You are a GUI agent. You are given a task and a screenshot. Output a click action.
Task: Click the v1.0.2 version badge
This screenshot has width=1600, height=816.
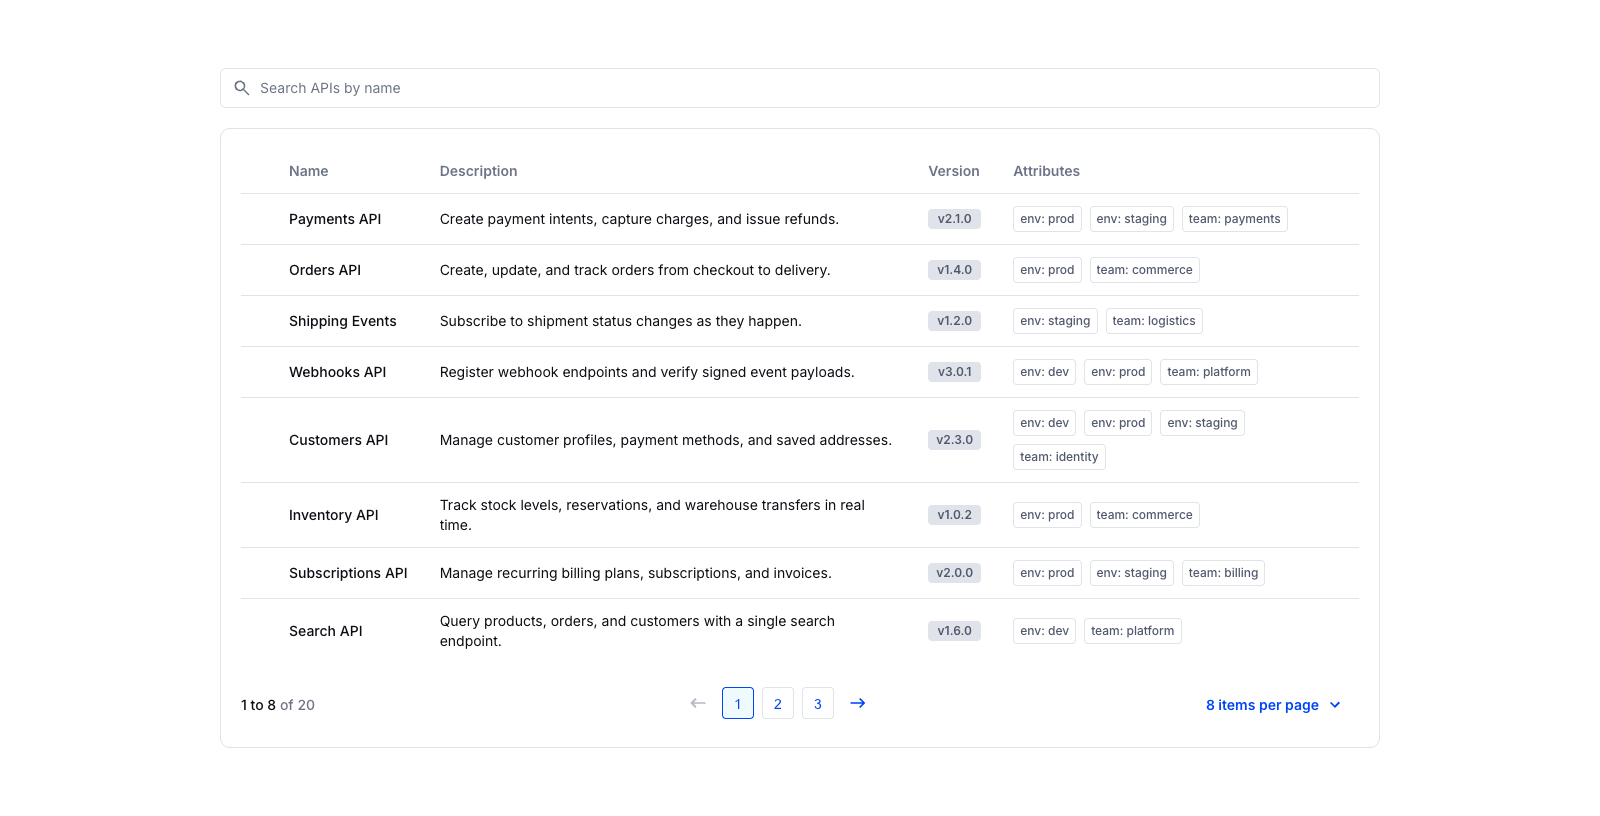coord(954,515)
